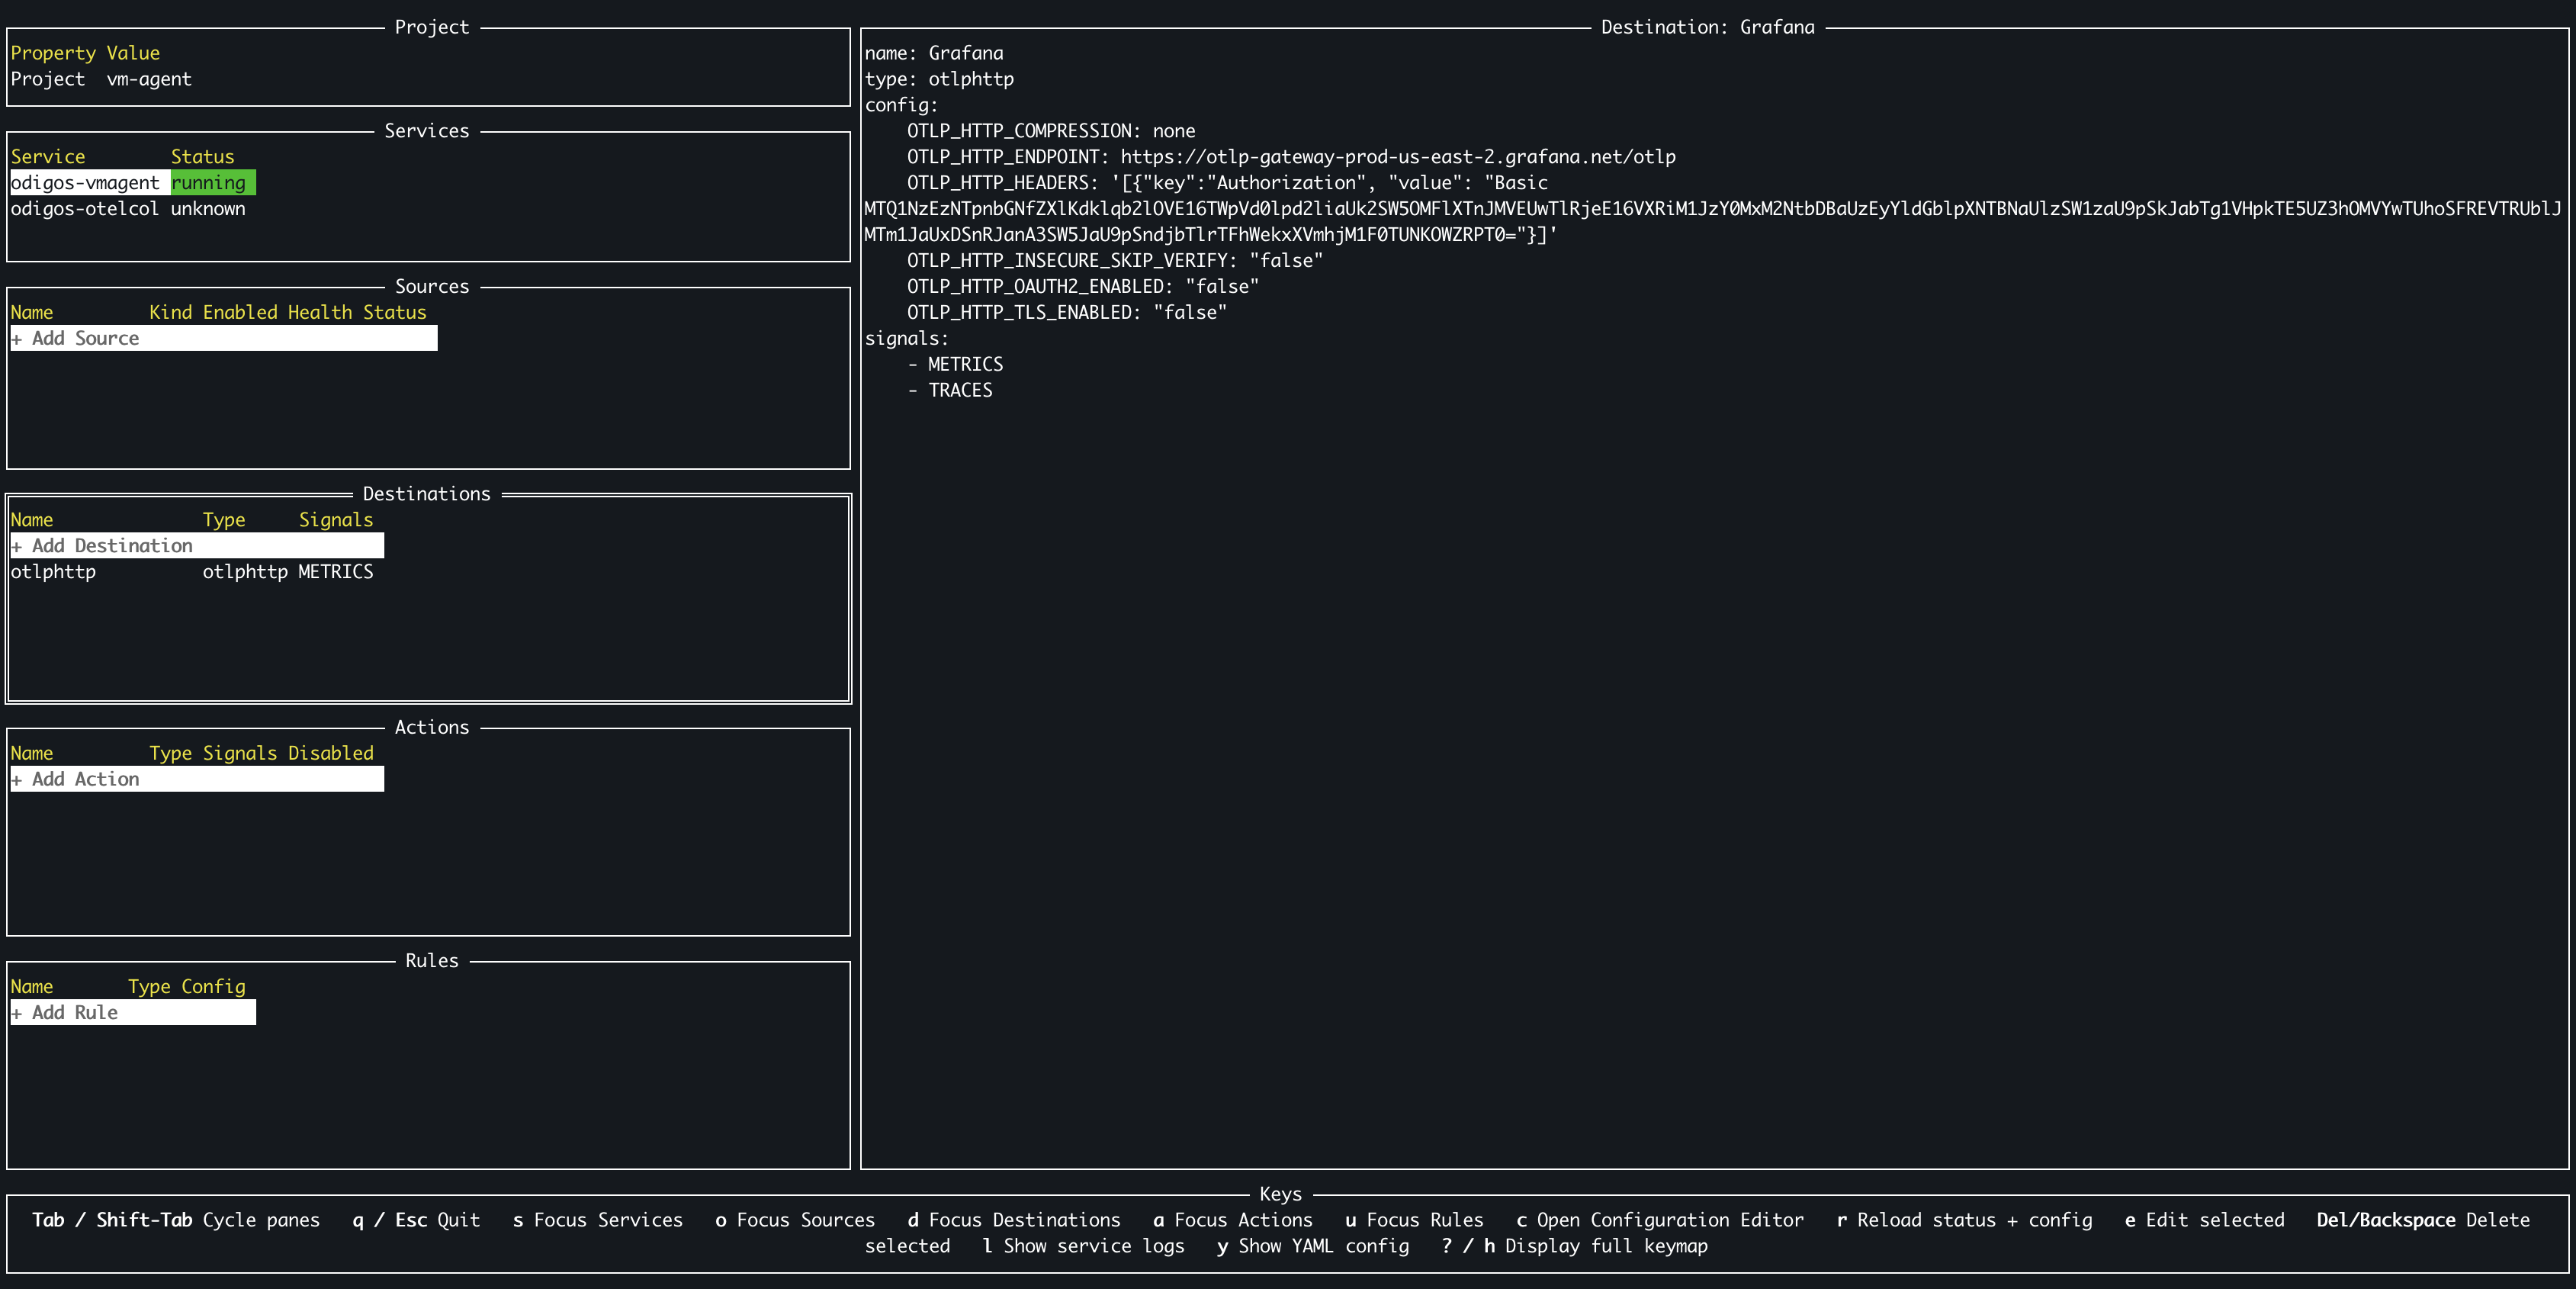The height and width of the screenshot is (1289, 2576).
Task: Click the + Add Rule row
Action: (x=132, y=1013)
